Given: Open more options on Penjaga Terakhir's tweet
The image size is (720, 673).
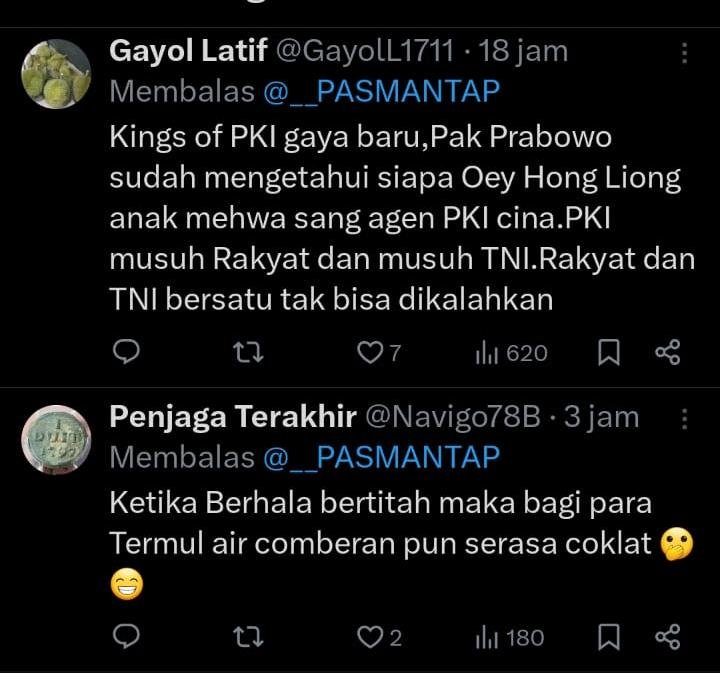Looking at the screenshot, I should (684, 417).
